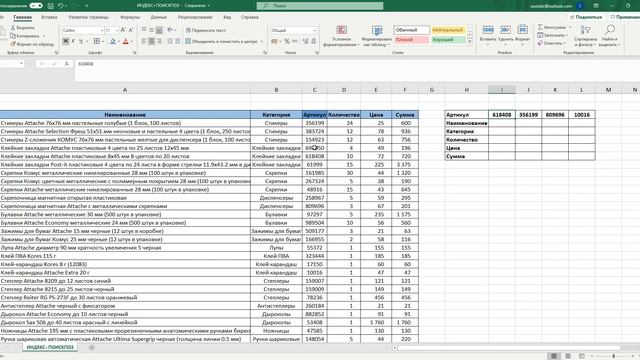Image resolution: width=640 pixels, height=360 pixels.
Task: Click the Accounting currency format icon
Action: tap(275, 41)
